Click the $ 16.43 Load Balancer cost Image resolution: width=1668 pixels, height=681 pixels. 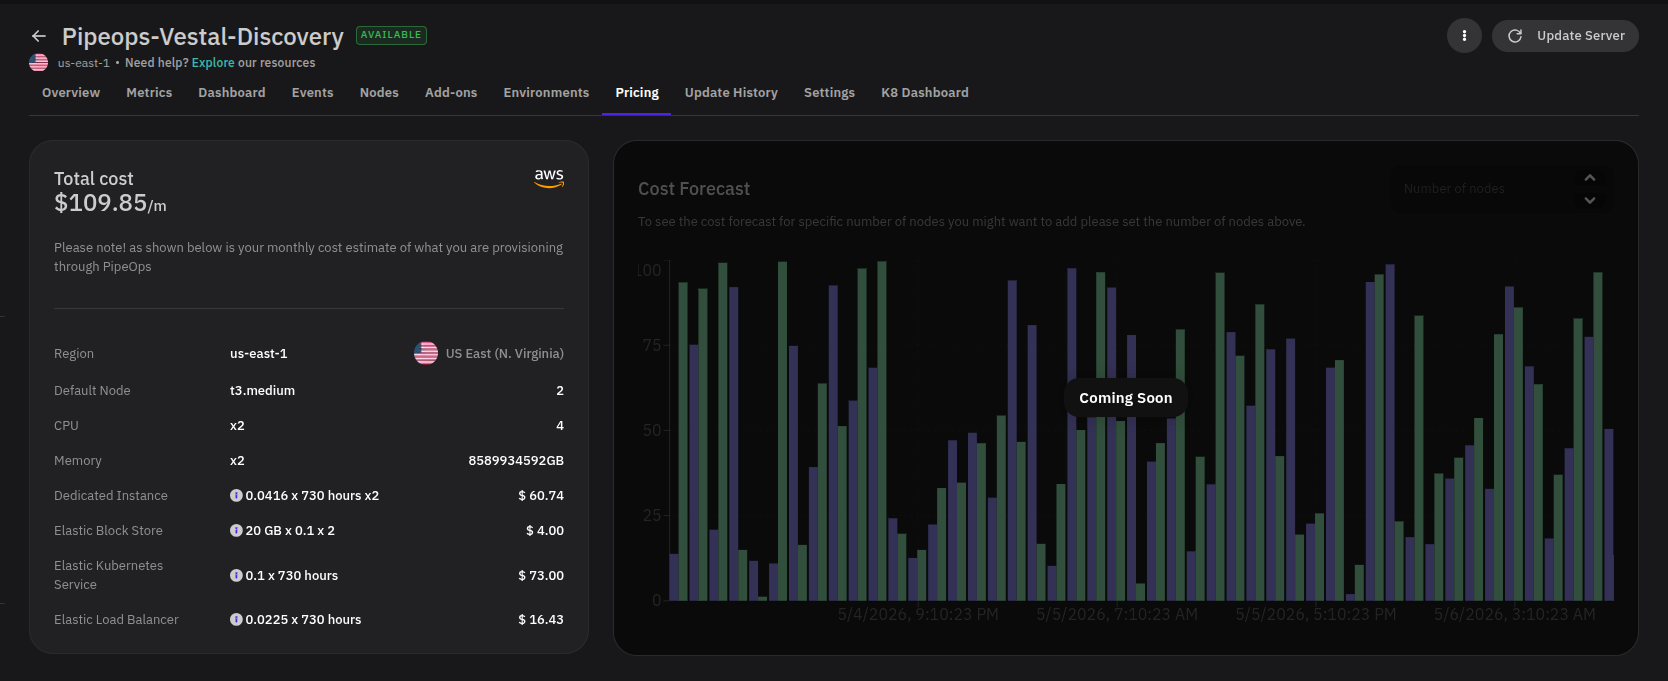(541, 619)
